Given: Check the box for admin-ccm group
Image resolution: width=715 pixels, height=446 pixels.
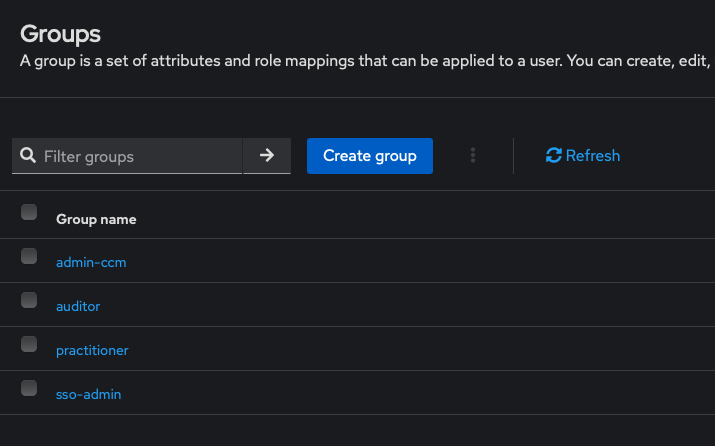Looking at the screenshot, I should (x=29, y=256).
